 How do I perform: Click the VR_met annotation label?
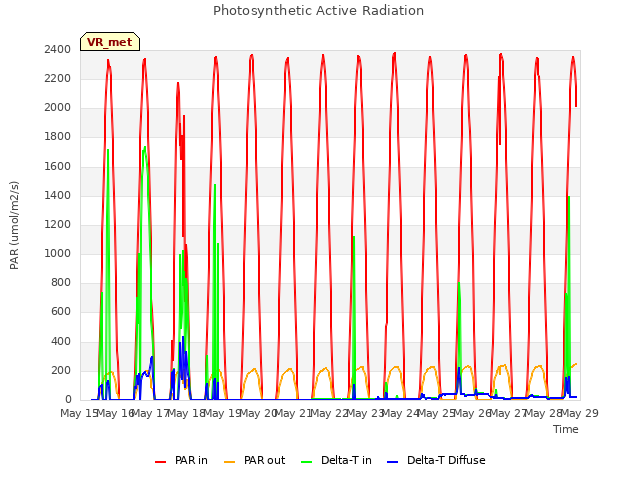pyautogui.click(x=110, y=42)
